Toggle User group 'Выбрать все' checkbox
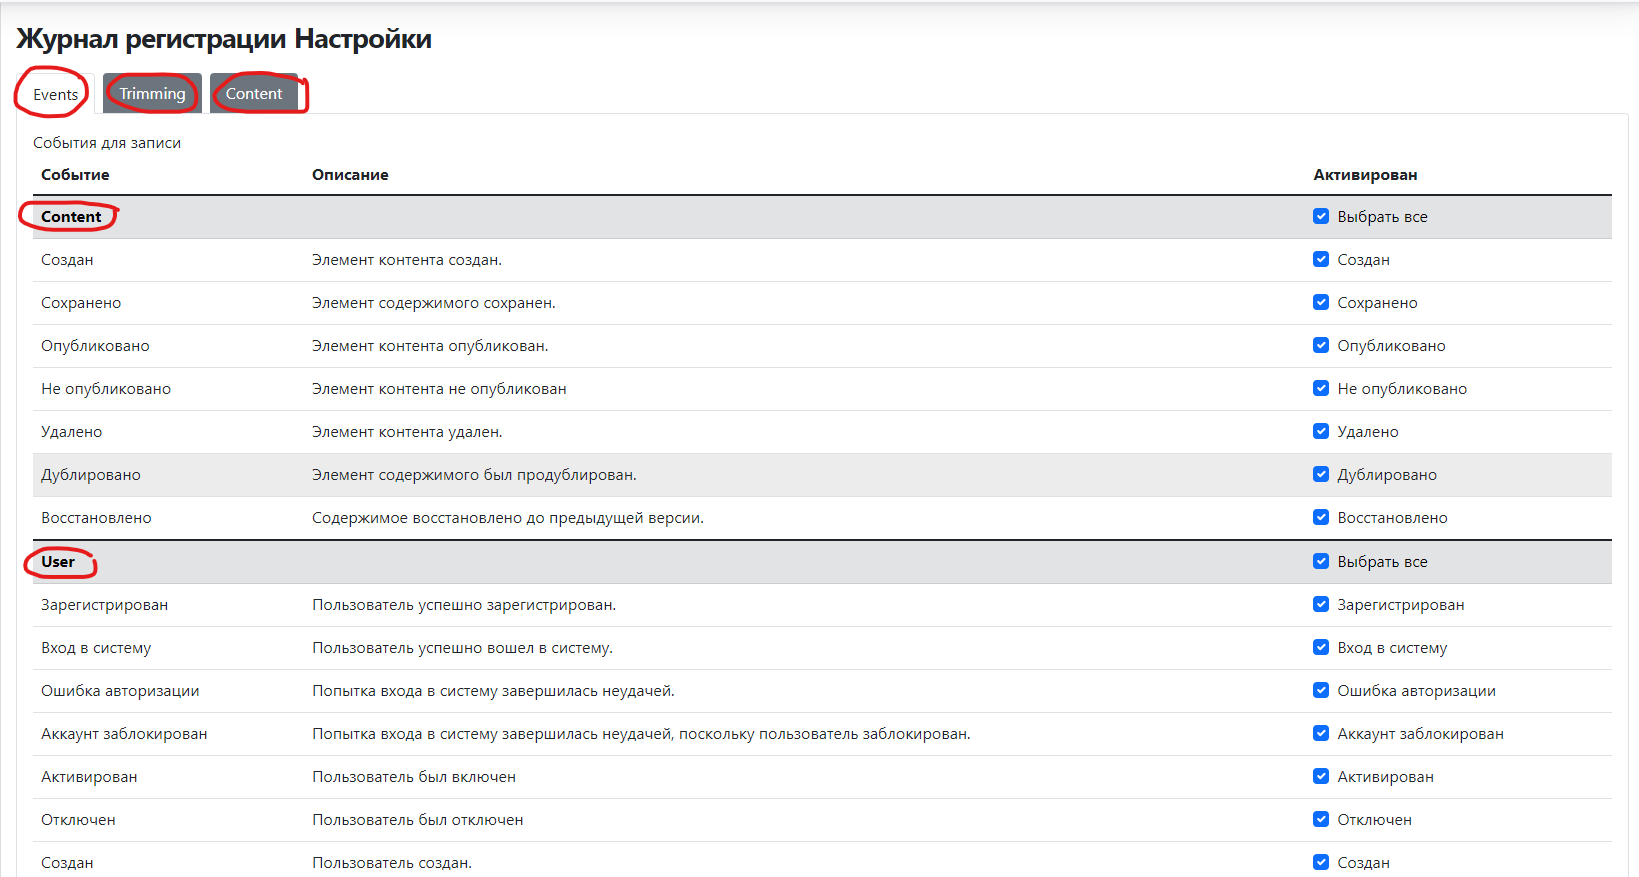The image size is (1639, 877). pyautogui.click(x=1321, y=562)
